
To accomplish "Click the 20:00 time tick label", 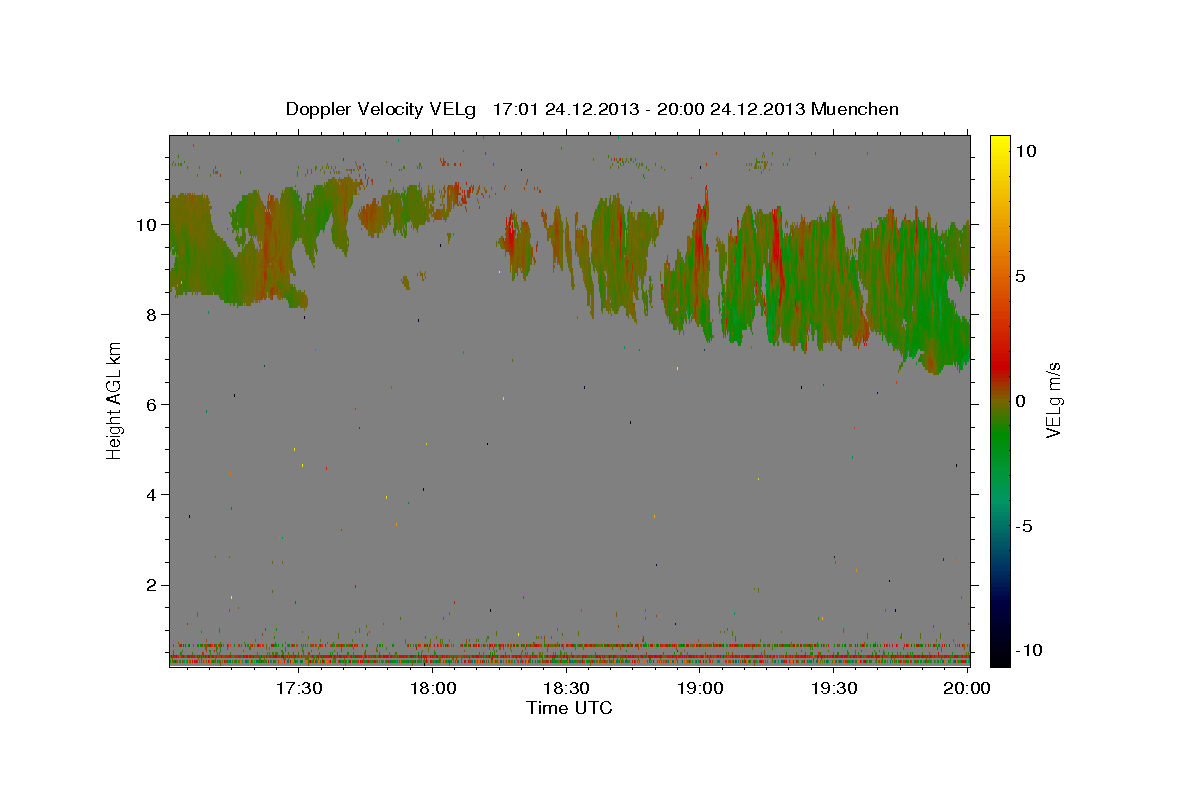I will (967, 688).
